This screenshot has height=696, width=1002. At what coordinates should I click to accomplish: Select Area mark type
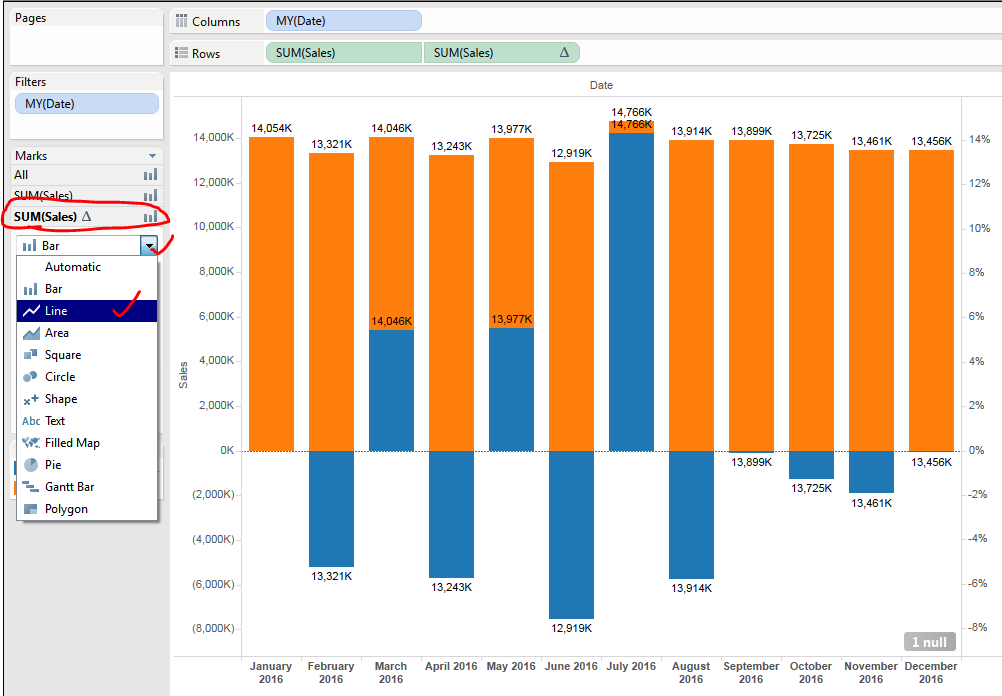pyautogui.click(x=87, y=333)
